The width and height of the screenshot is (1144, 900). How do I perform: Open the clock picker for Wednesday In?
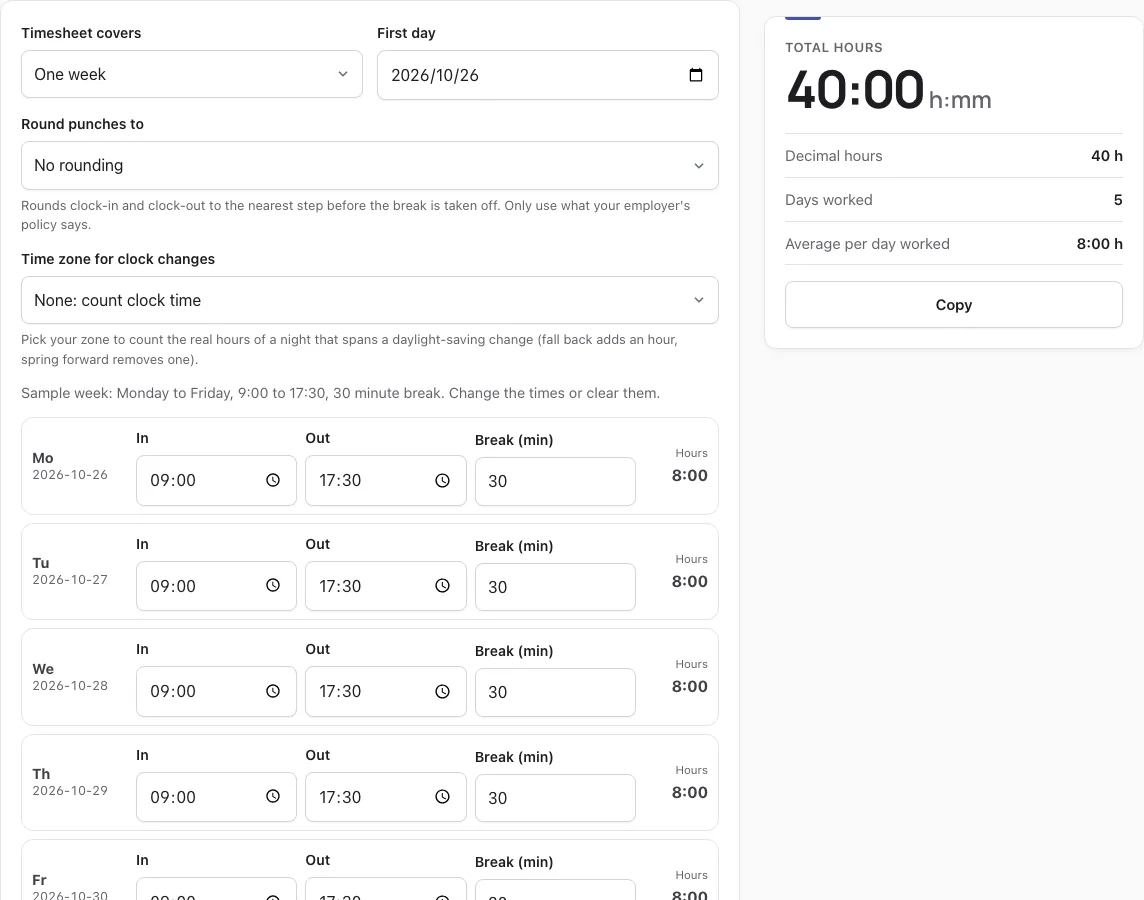pyautogui.click(x=273, y=691)
